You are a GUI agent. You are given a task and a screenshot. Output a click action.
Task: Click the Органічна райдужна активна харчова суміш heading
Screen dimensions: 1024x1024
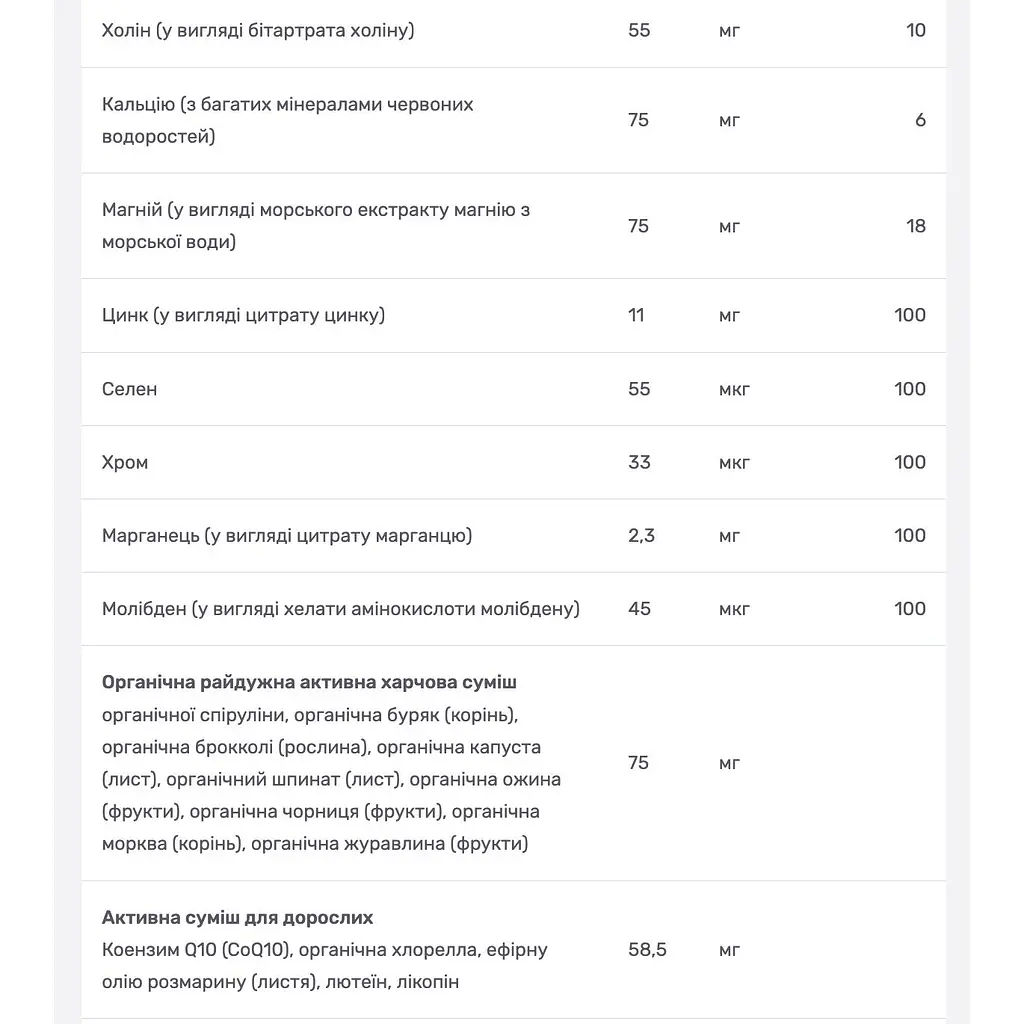(309, 682)
